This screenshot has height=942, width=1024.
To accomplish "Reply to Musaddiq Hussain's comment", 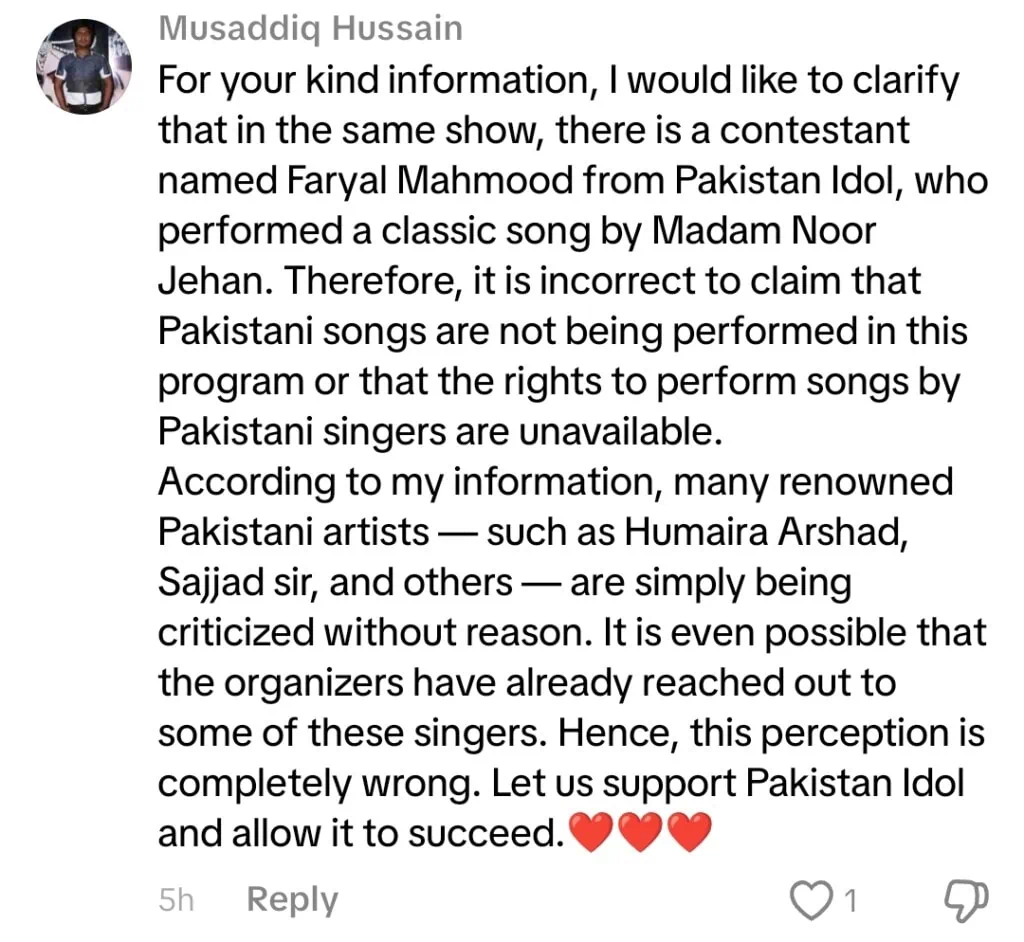I will click(292, 899).
